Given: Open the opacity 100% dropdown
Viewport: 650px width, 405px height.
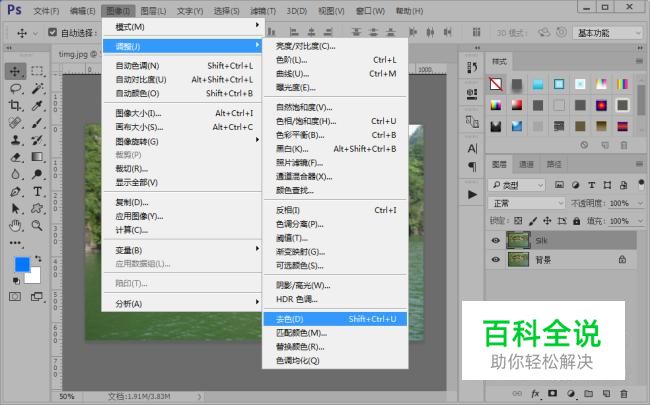Looking at the screenshot, I should pos(640,203).
